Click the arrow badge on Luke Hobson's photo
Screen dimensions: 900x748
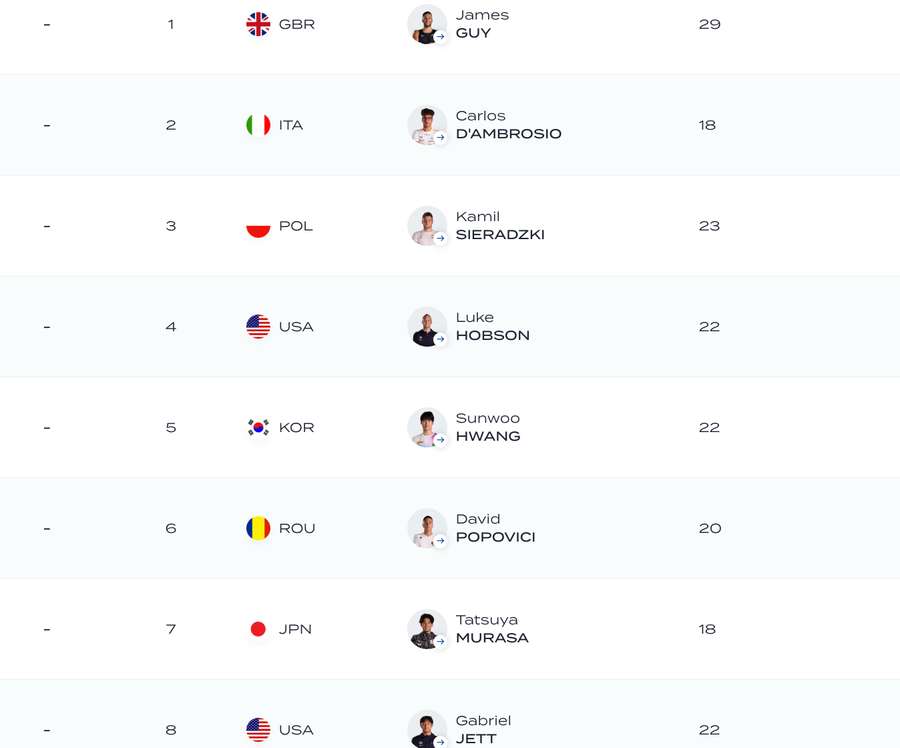[440, 339]
